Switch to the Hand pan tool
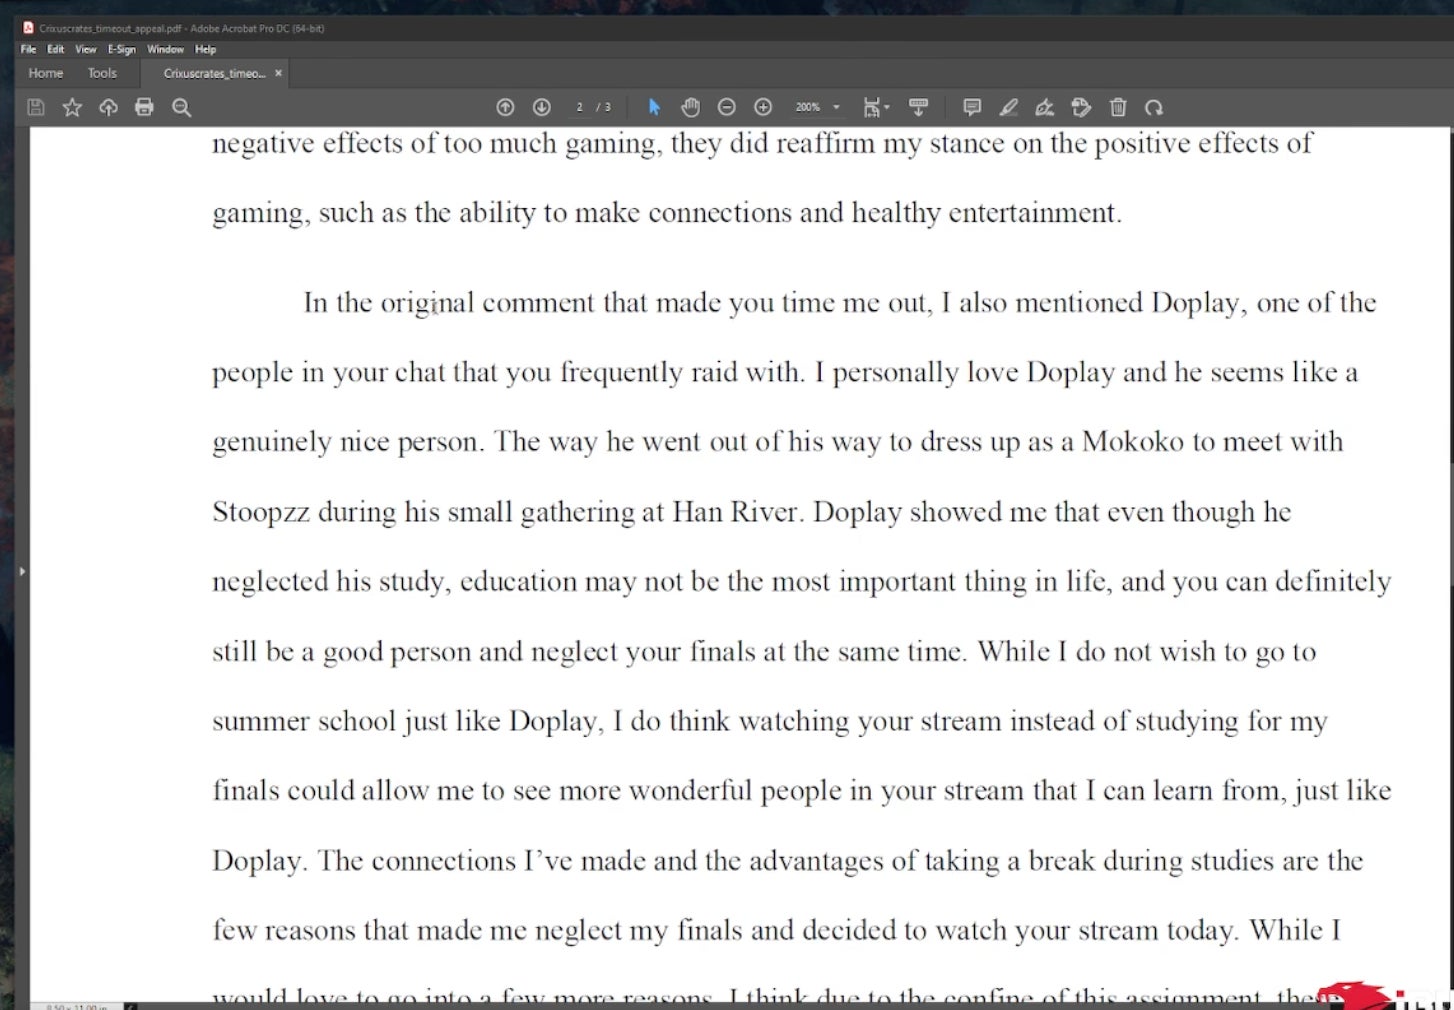The height and width of the screenshot is (1010, 1454). tap(690, 107)
